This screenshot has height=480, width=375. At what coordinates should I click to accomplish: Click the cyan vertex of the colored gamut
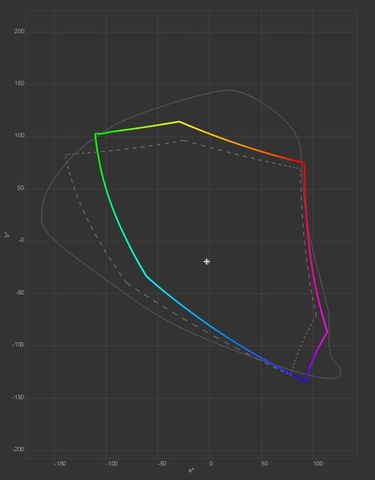147,276
